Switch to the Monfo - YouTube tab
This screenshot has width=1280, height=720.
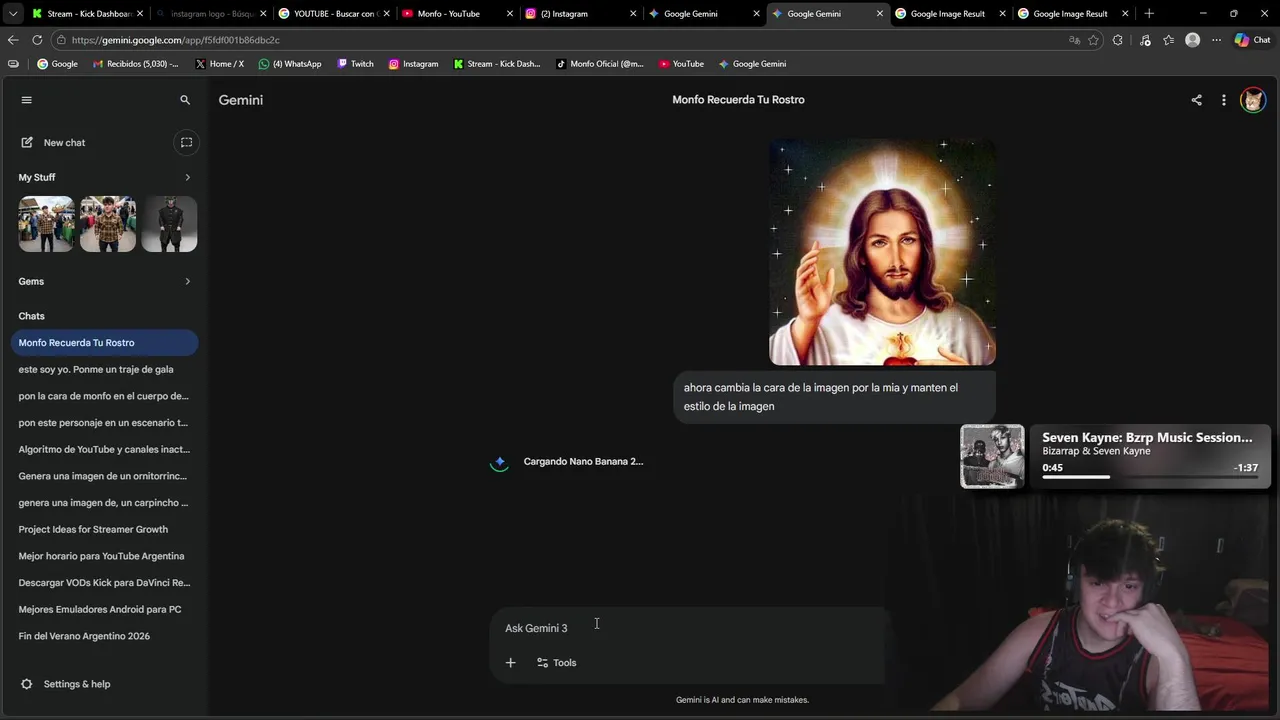(x=457, y=14)
